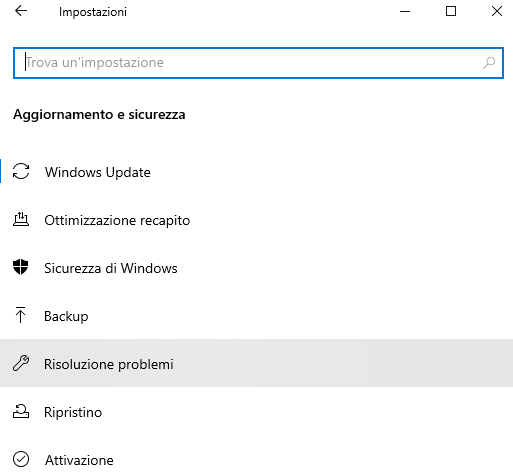The image size is (513, 474).
Task: Click the Risoluzione problemi wrench icon
Action: tap(21, 363)
